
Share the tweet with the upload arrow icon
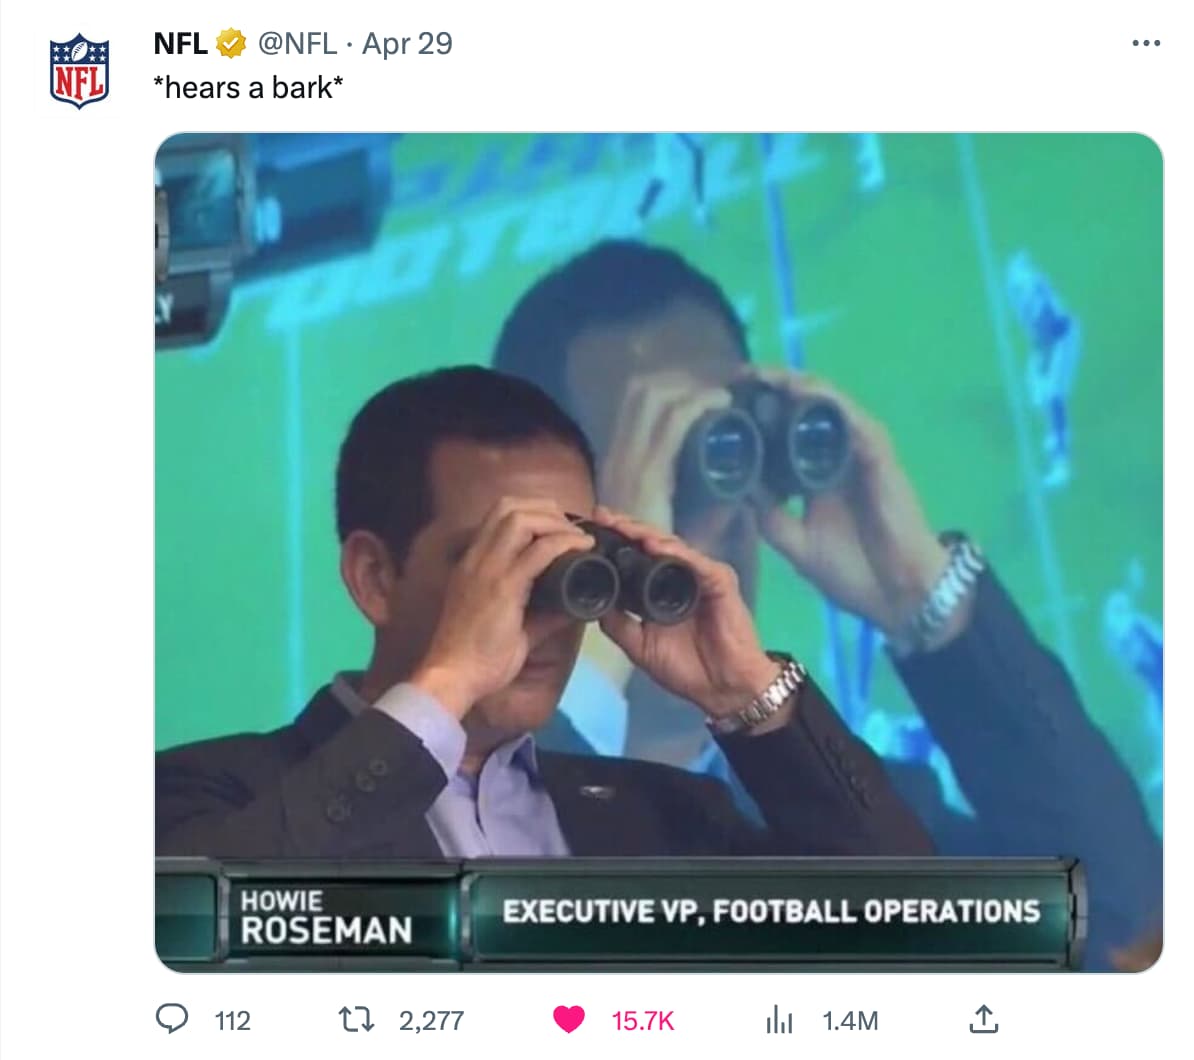click(x=983, y=1019)
